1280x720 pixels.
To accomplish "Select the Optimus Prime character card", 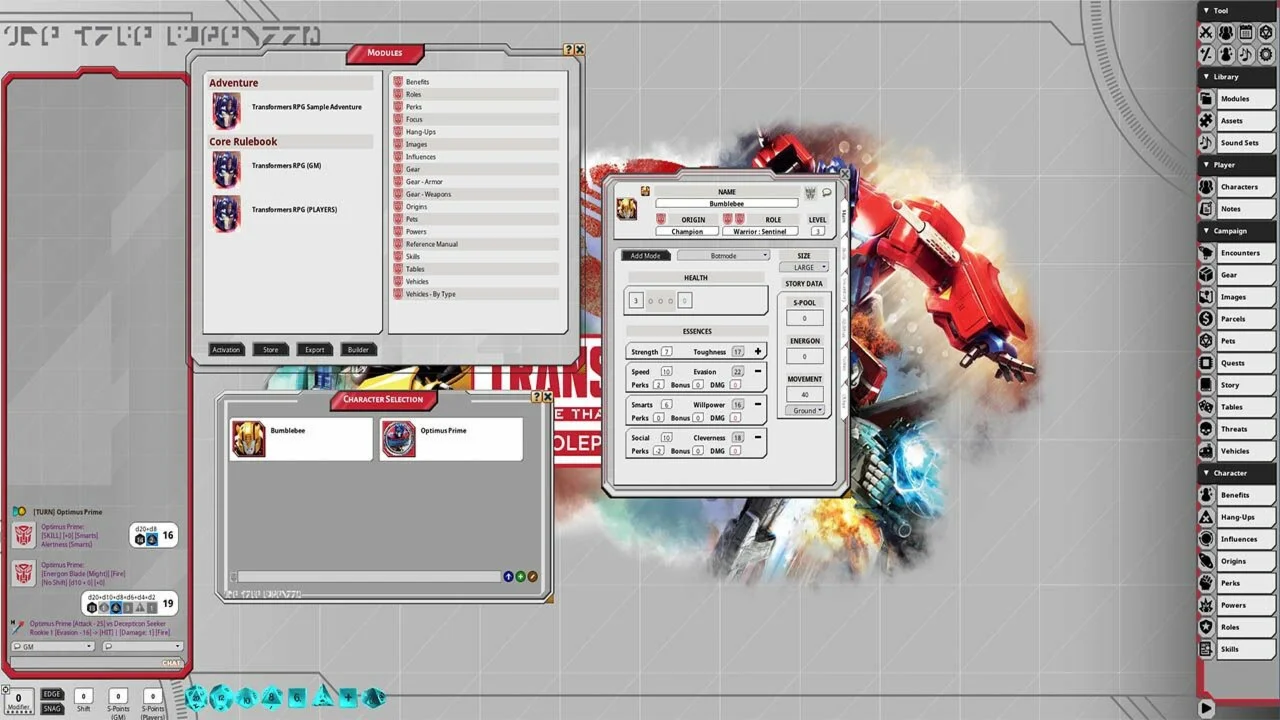I will (451, 439).
